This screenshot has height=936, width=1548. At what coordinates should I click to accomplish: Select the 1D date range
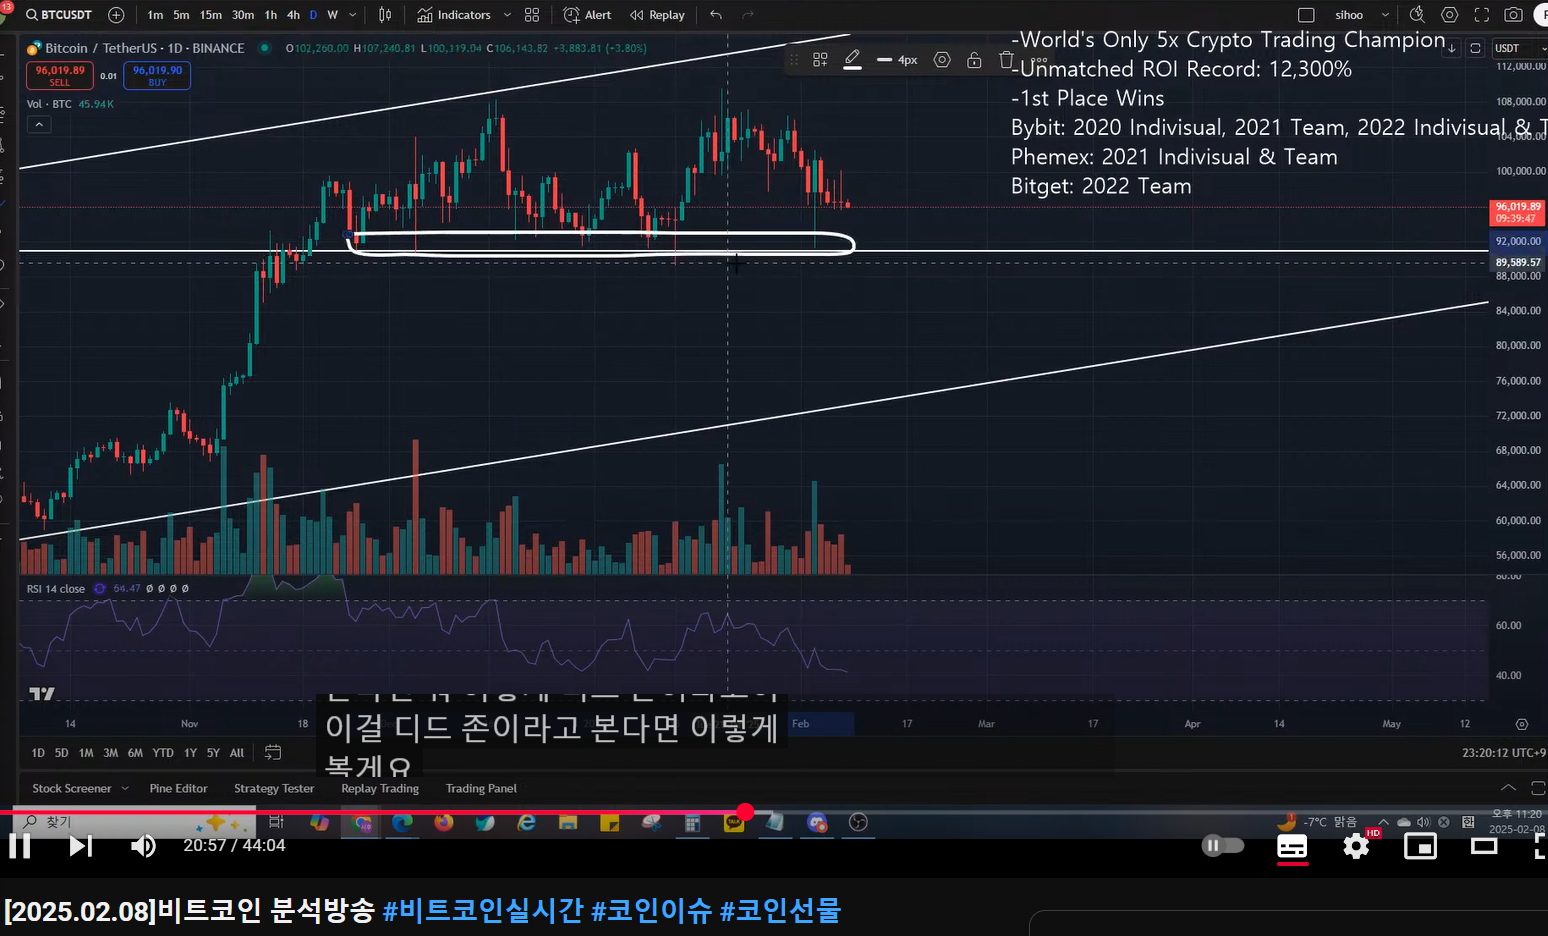(x=38, y=753)
